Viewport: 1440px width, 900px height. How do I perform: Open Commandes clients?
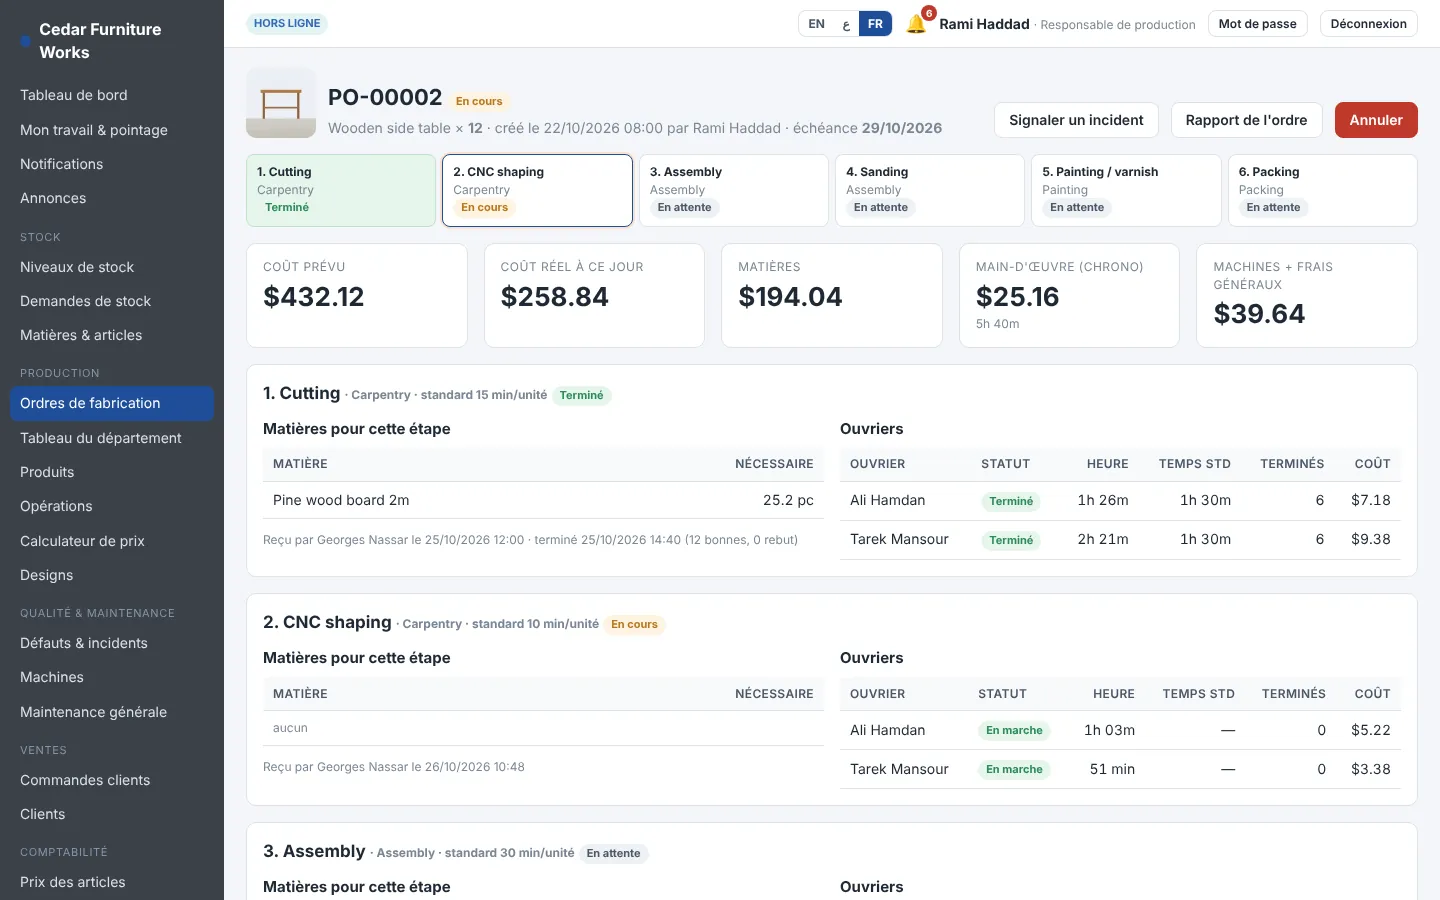pos(112,780)
